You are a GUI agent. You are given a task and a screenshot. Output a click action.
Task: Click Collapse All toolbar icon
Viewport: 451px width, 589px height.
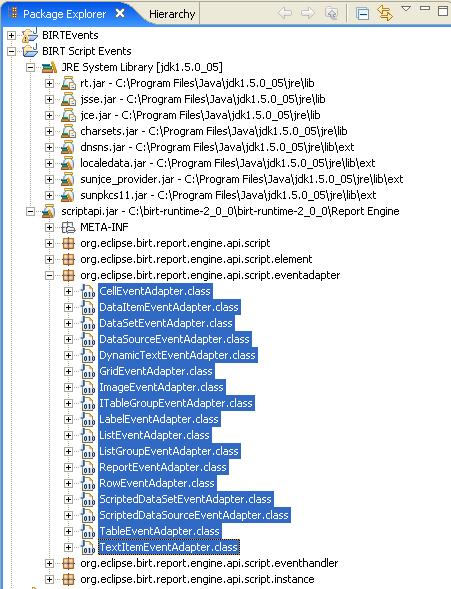pyautogui.click(x=362, y=14)
